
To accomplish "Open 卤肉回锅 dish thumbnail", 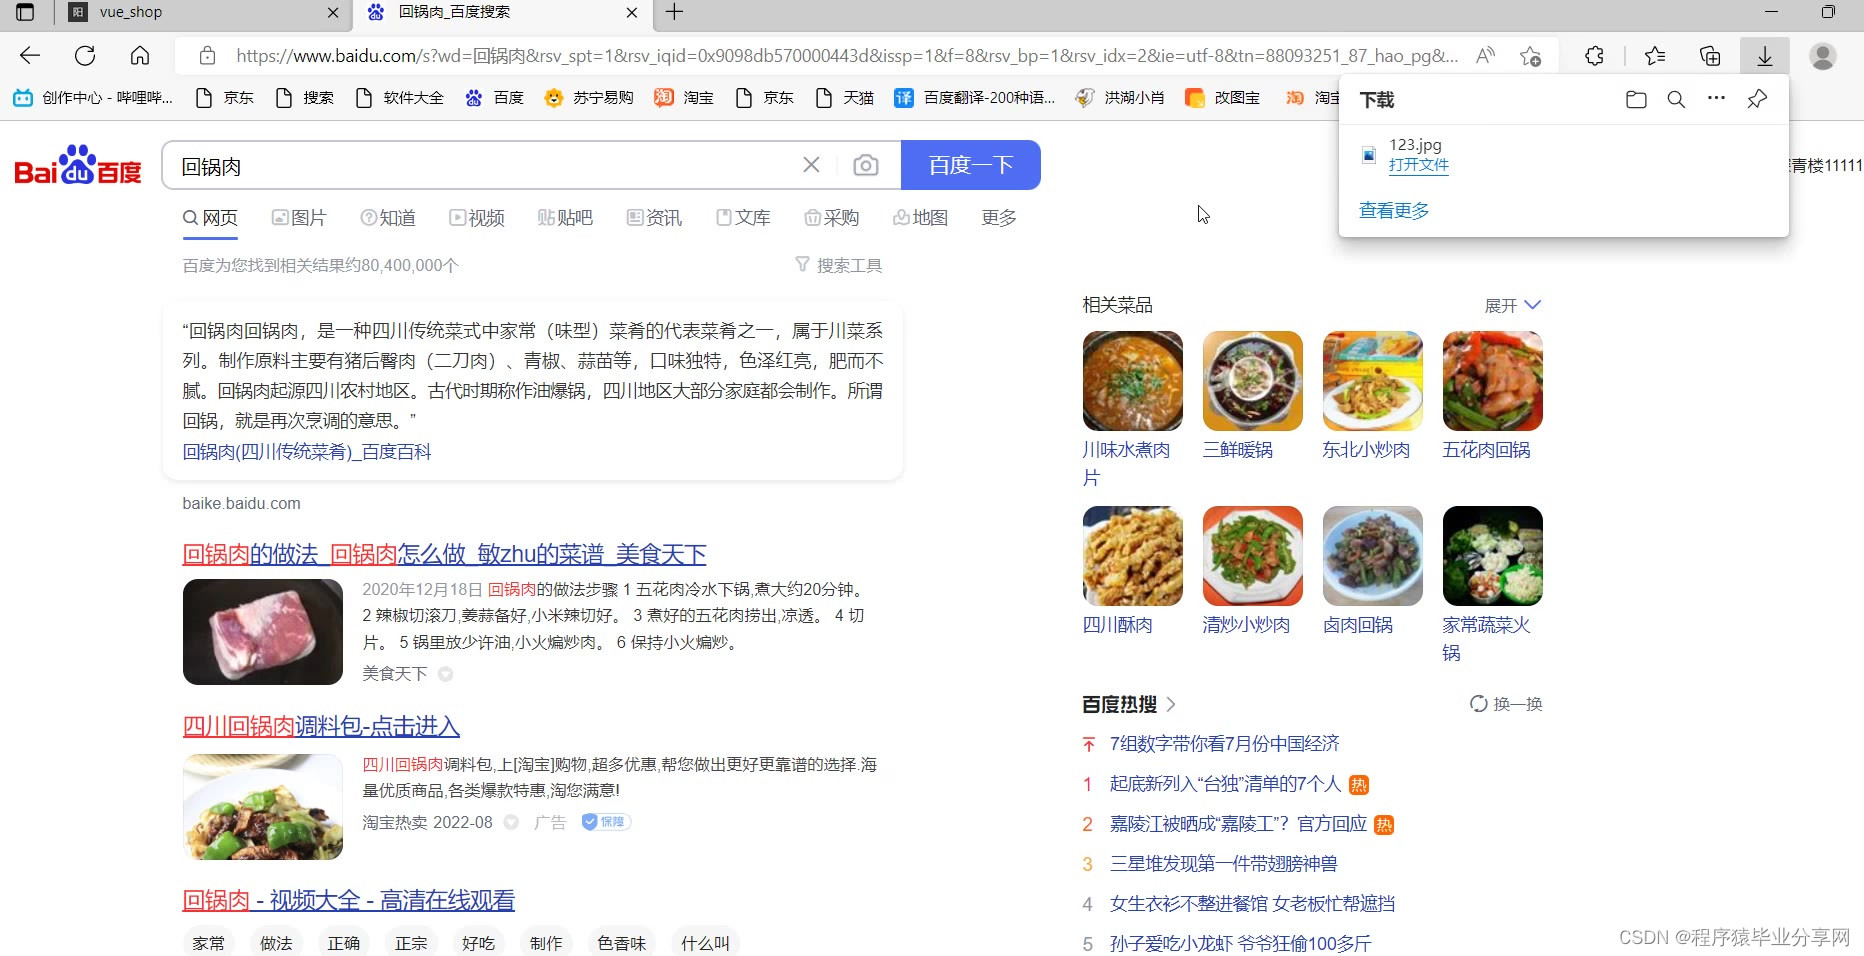I will [1373, 556].
